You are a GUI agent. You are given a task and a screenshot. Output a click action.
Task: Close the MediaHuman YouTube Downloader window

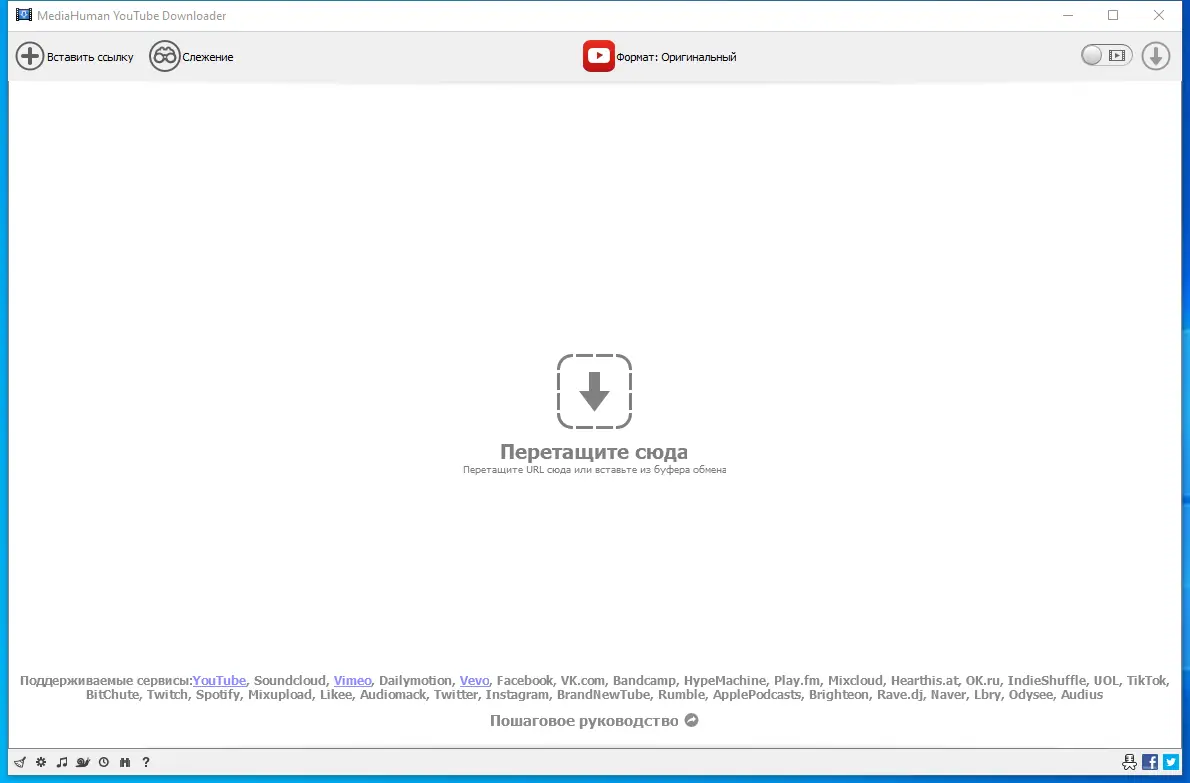click(x=1159, y=15)
